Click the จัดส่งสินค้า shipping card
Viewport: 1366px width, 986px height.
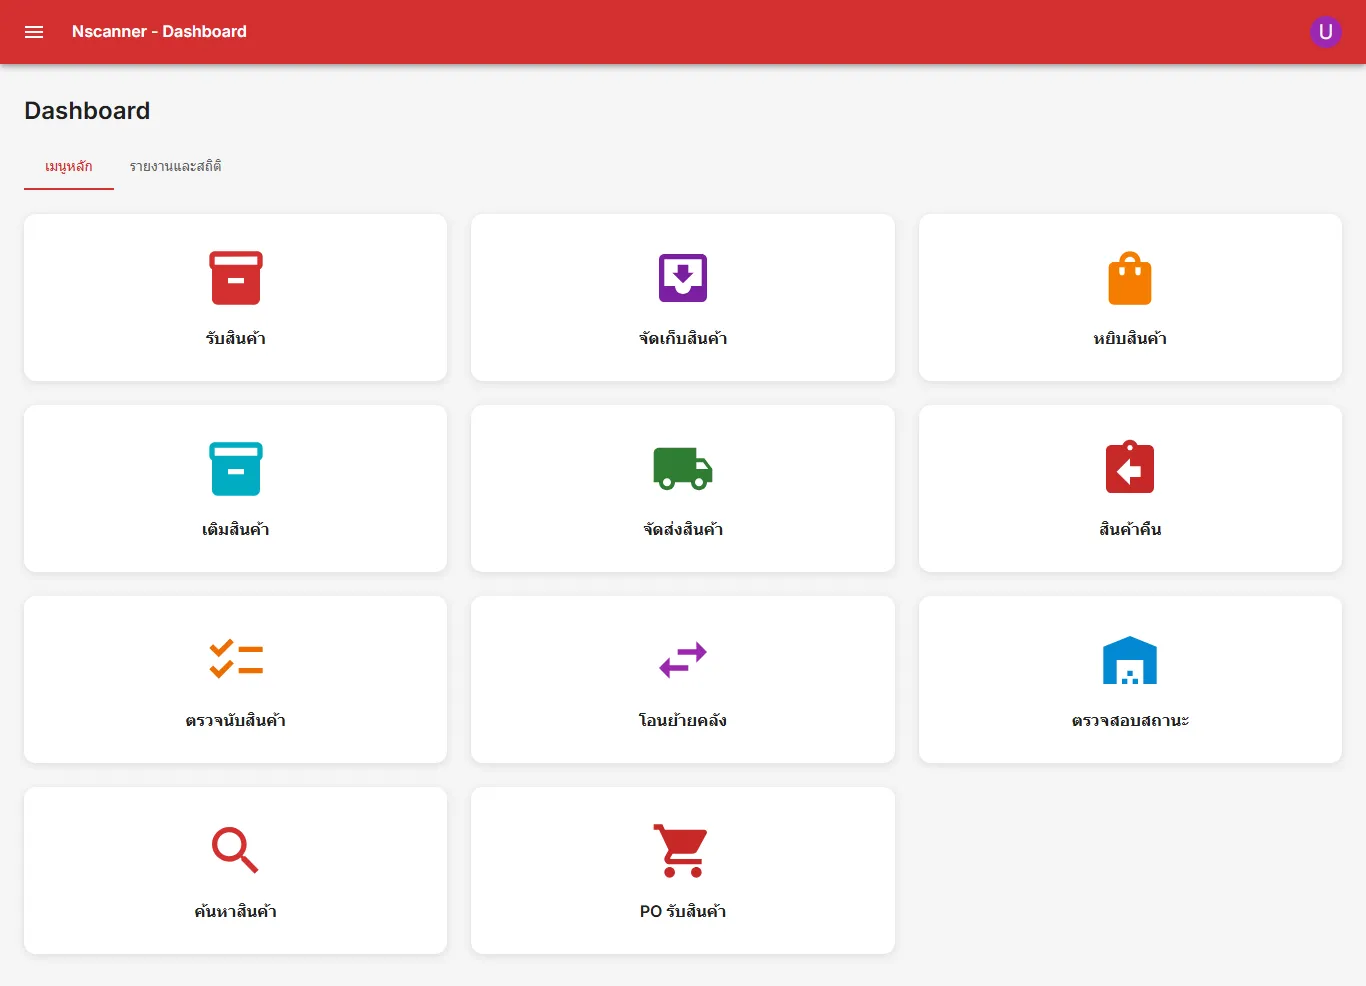click(682, 488)
